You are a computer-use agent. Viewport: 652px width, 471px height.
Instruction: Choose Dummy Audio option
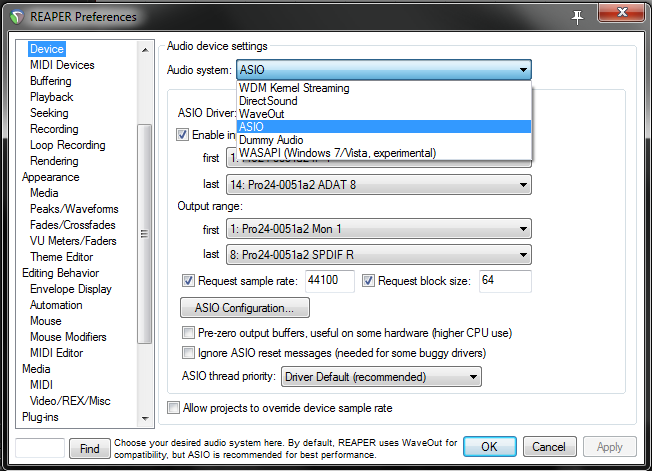tap(384, 140)
